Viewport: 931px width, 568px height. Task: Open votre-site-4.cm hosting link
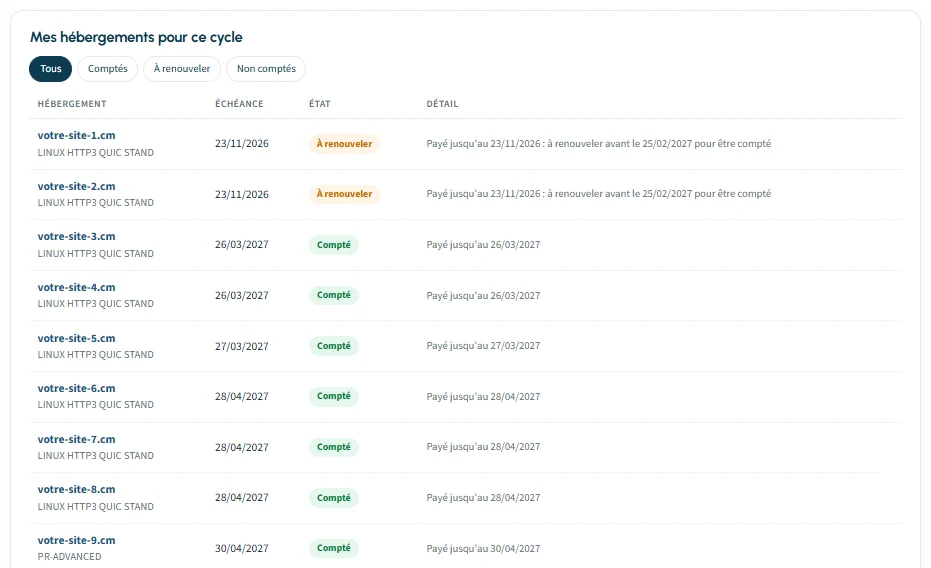pyautogui.click(x=76, y=287)
